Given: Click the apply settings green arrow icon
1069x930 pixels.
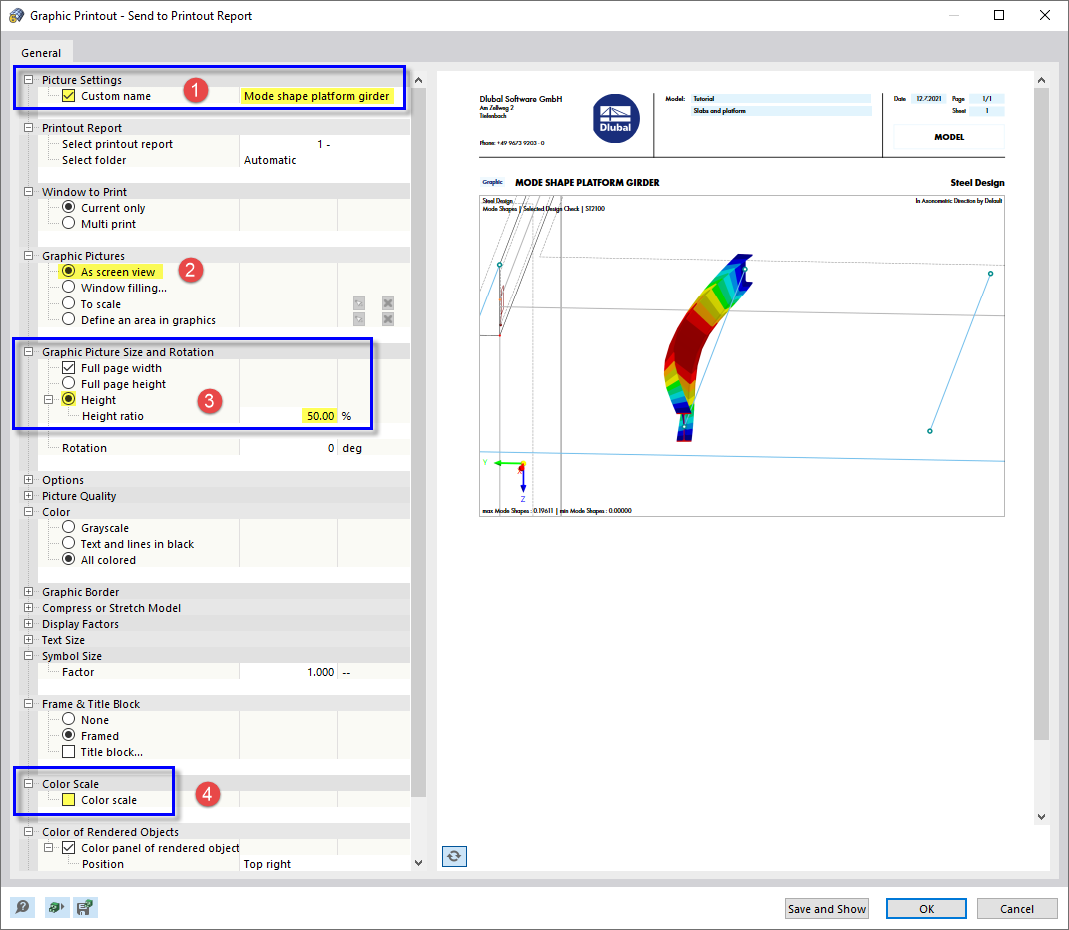Looking at the screenshot, I should (57, 907).
